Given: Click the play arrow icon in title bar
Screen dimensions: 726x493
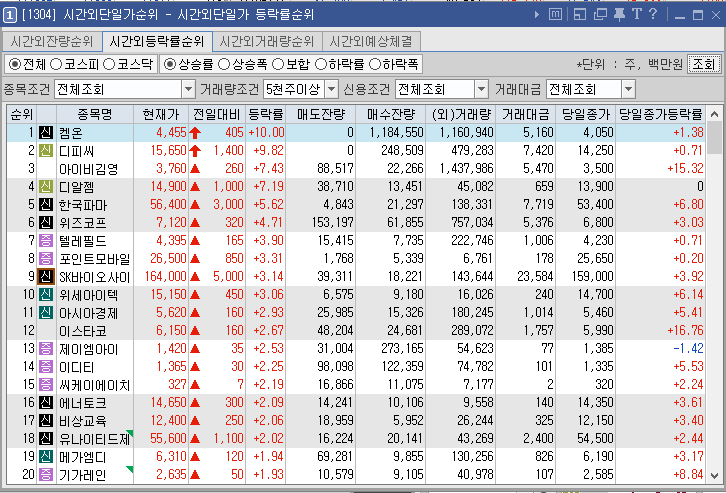Looking at the screenshot, I should (x=537, y=15).
